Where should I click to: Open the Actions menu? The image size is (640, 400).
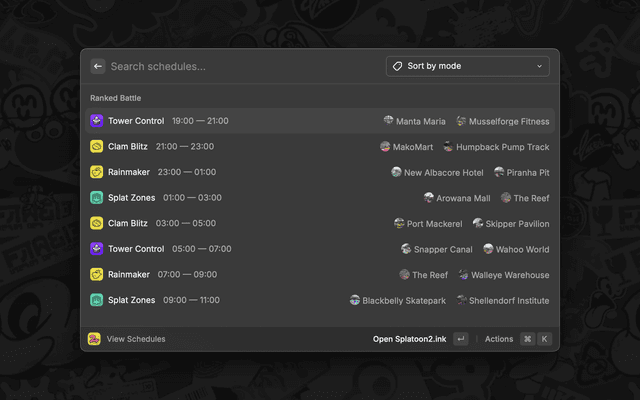point(498,339)
